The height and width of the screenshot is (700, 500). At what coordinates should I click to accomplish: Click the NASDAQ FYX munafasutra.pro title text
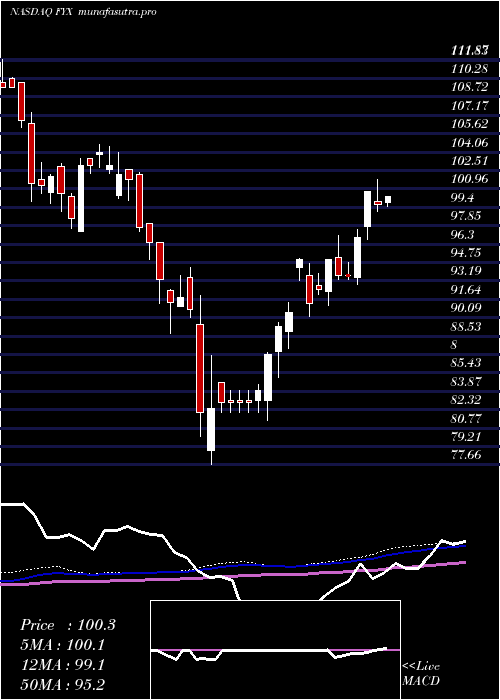83,12
